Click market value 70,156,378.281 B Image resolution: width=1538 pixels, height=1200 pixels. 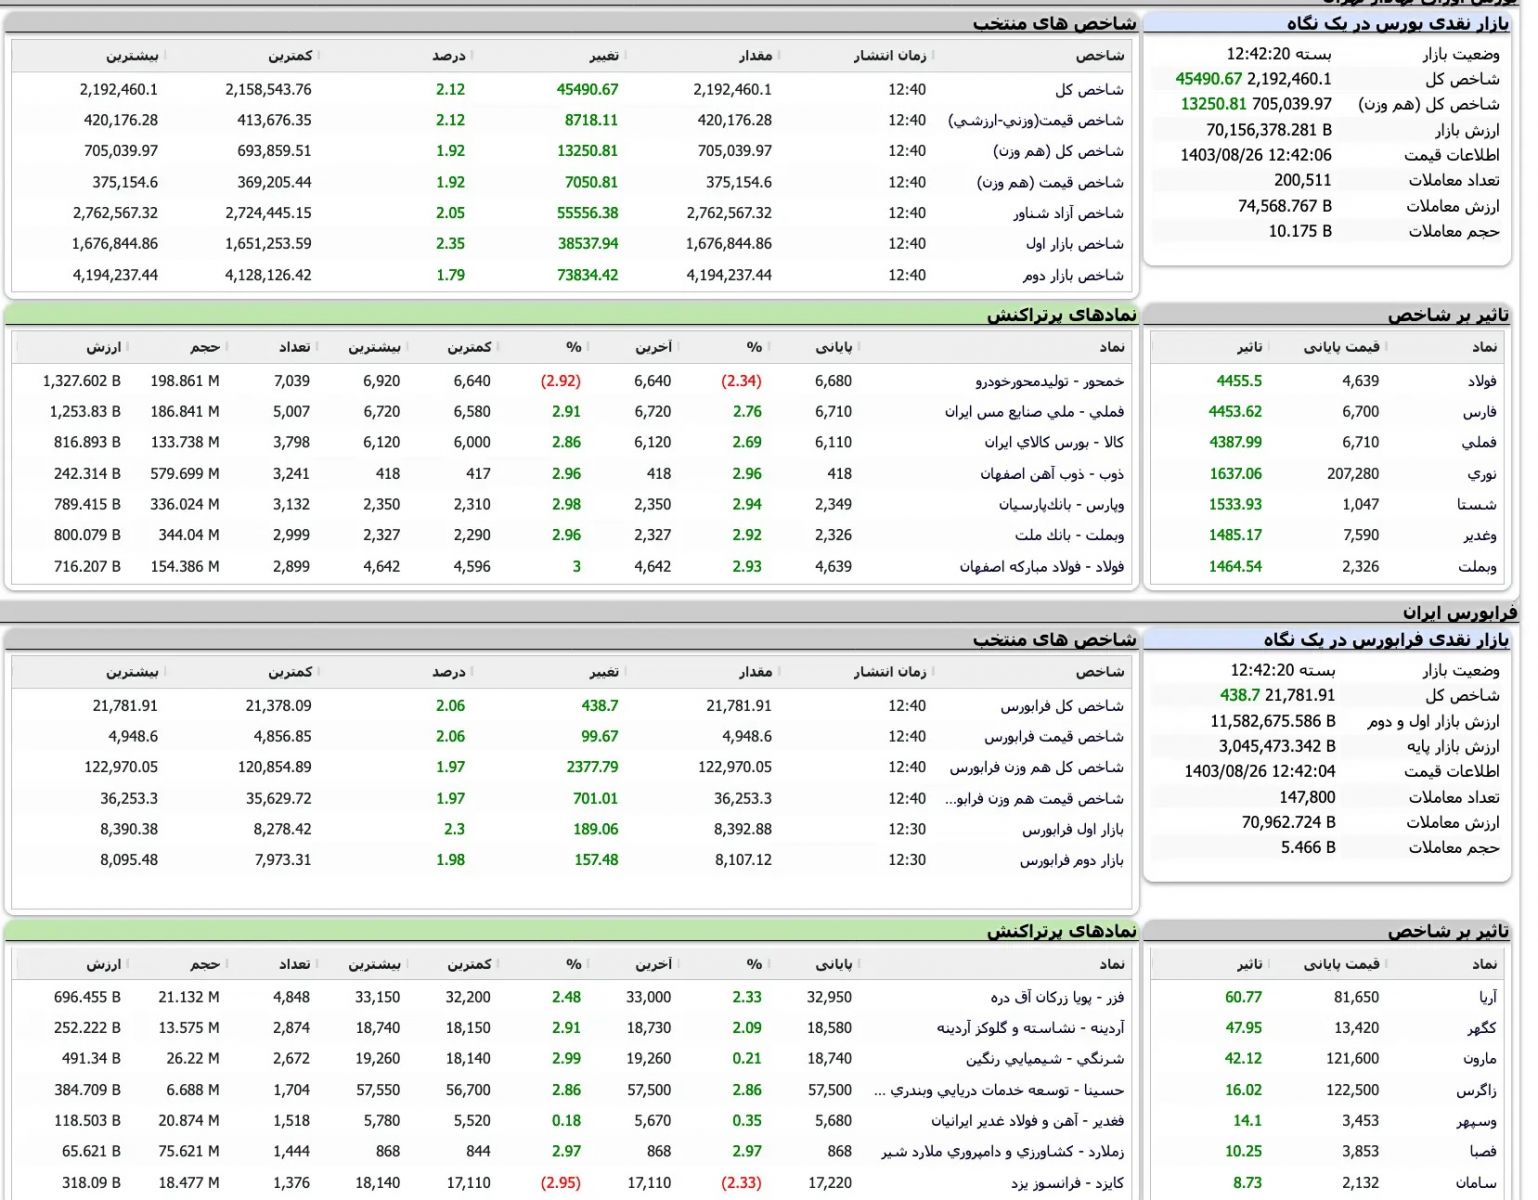(1269, 130)
